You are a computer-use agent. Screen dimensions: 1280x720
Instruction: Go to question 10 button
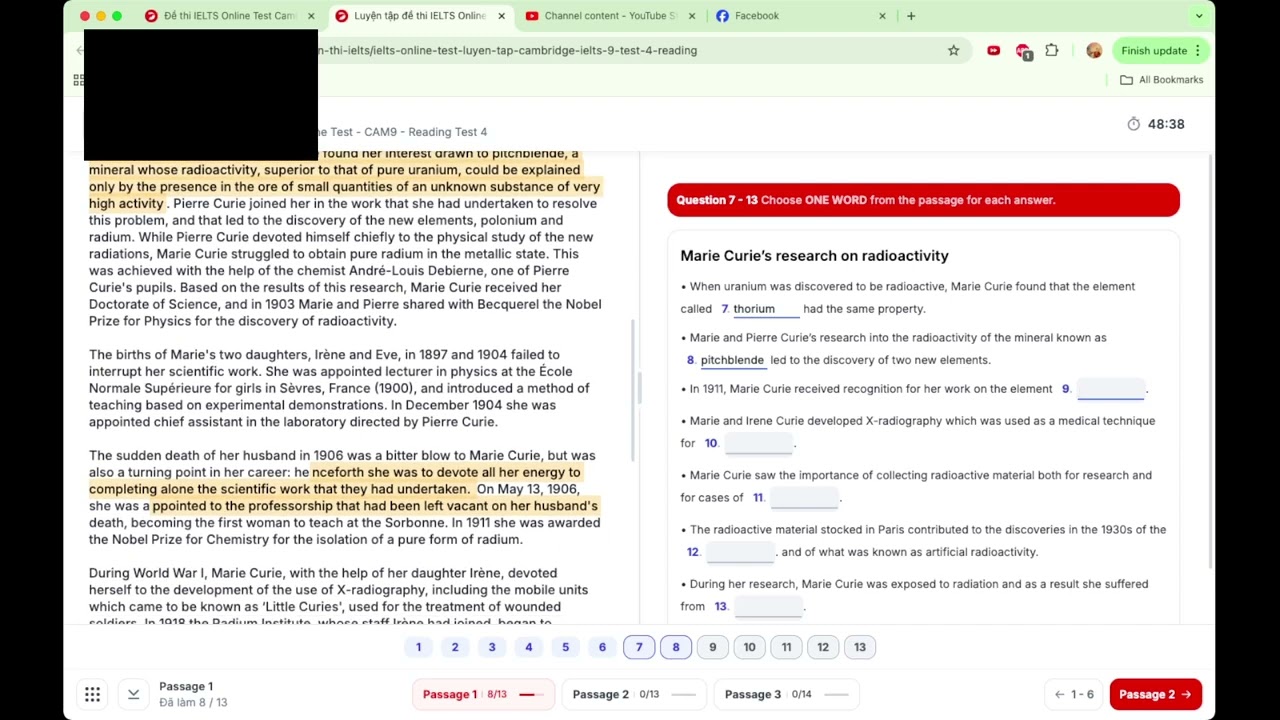(x=749, y=647)
